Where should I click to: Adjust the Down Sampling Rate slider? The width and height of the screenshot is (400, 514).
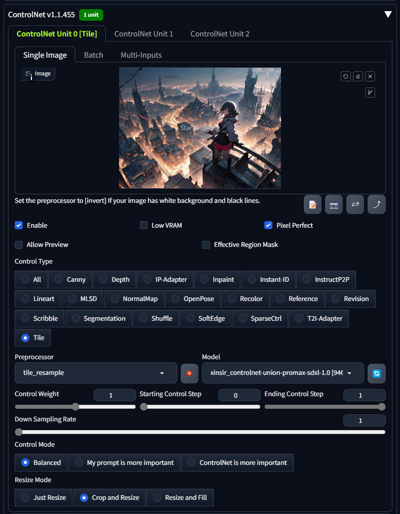(x=200, y=432)
